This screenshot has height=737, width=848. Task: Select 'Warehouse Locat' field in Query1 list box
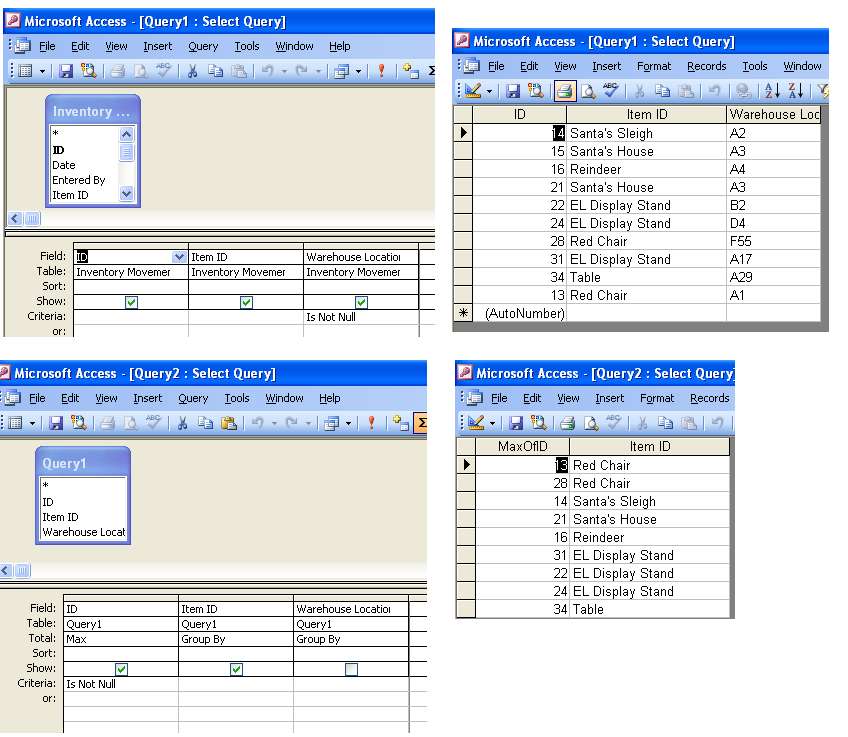point(83,532)
